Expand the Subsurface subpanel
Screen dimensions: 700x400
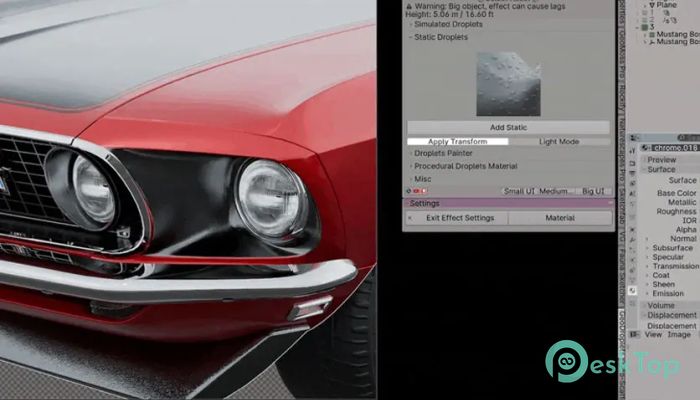(x=672, y=248)
